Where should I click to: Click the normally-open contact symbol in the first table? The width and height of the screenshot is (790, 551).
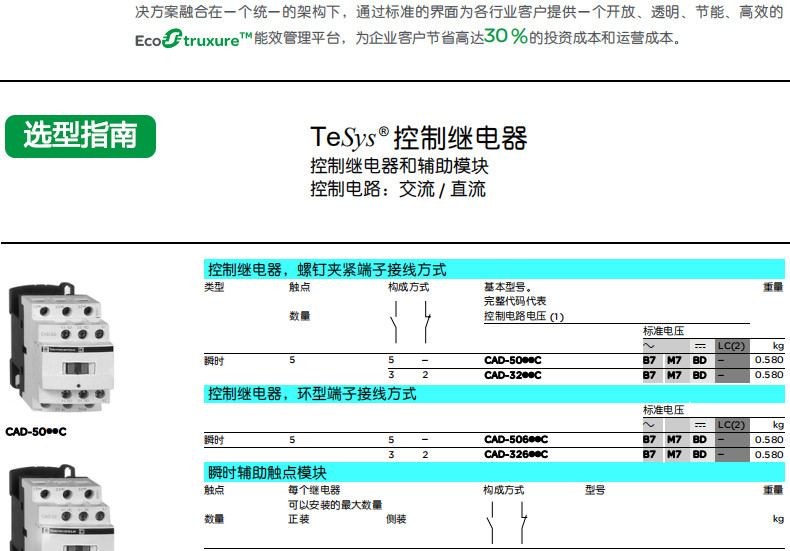(x=395, y=322)
